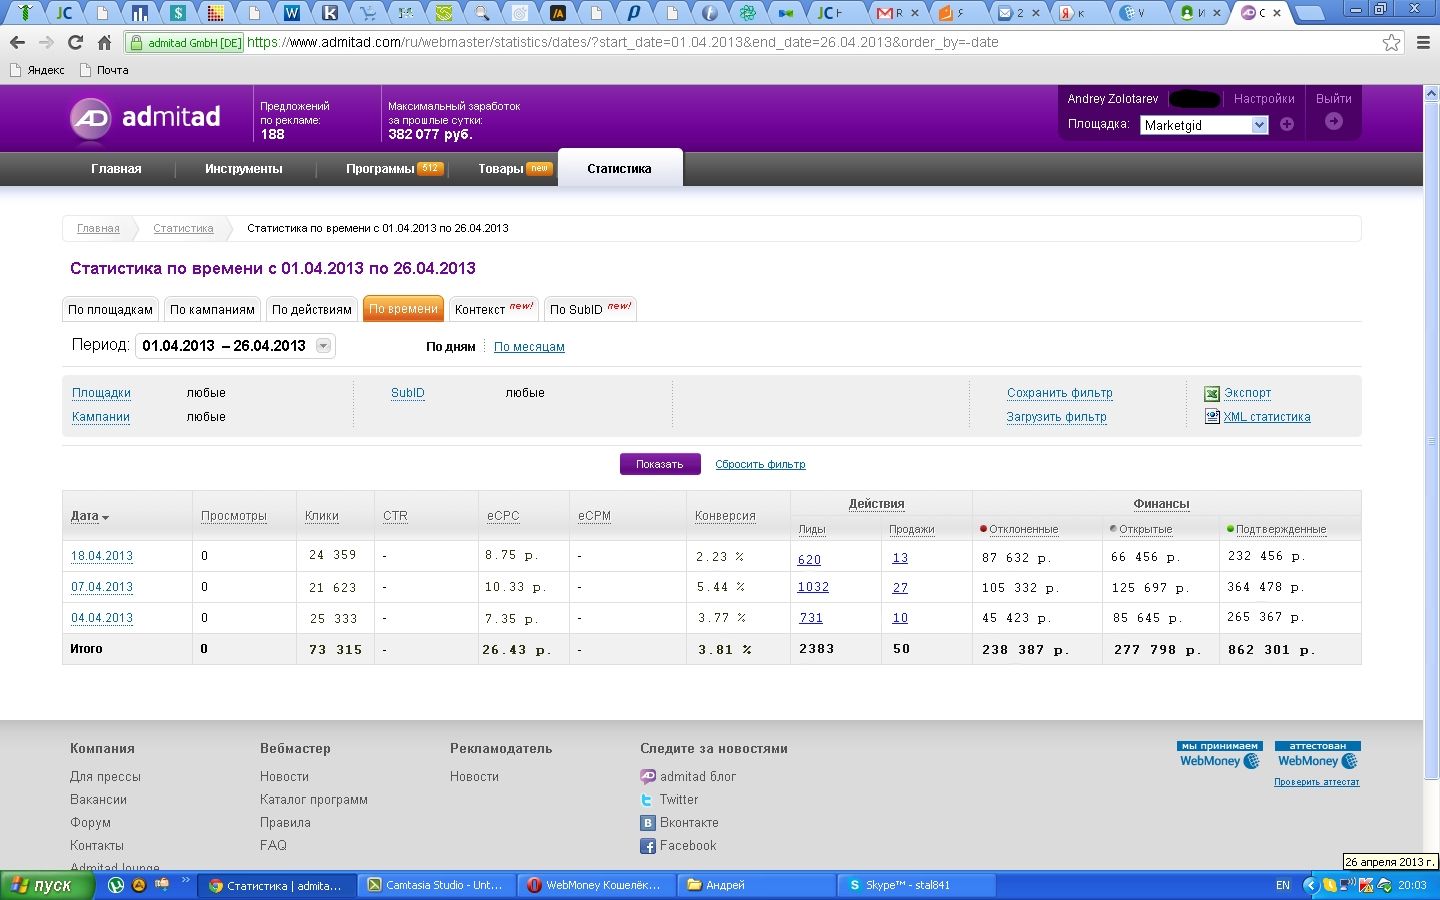Click the uTorrent quick launch icon
This screenshot has width=1440, height=900.
click(x=116, y=885)
